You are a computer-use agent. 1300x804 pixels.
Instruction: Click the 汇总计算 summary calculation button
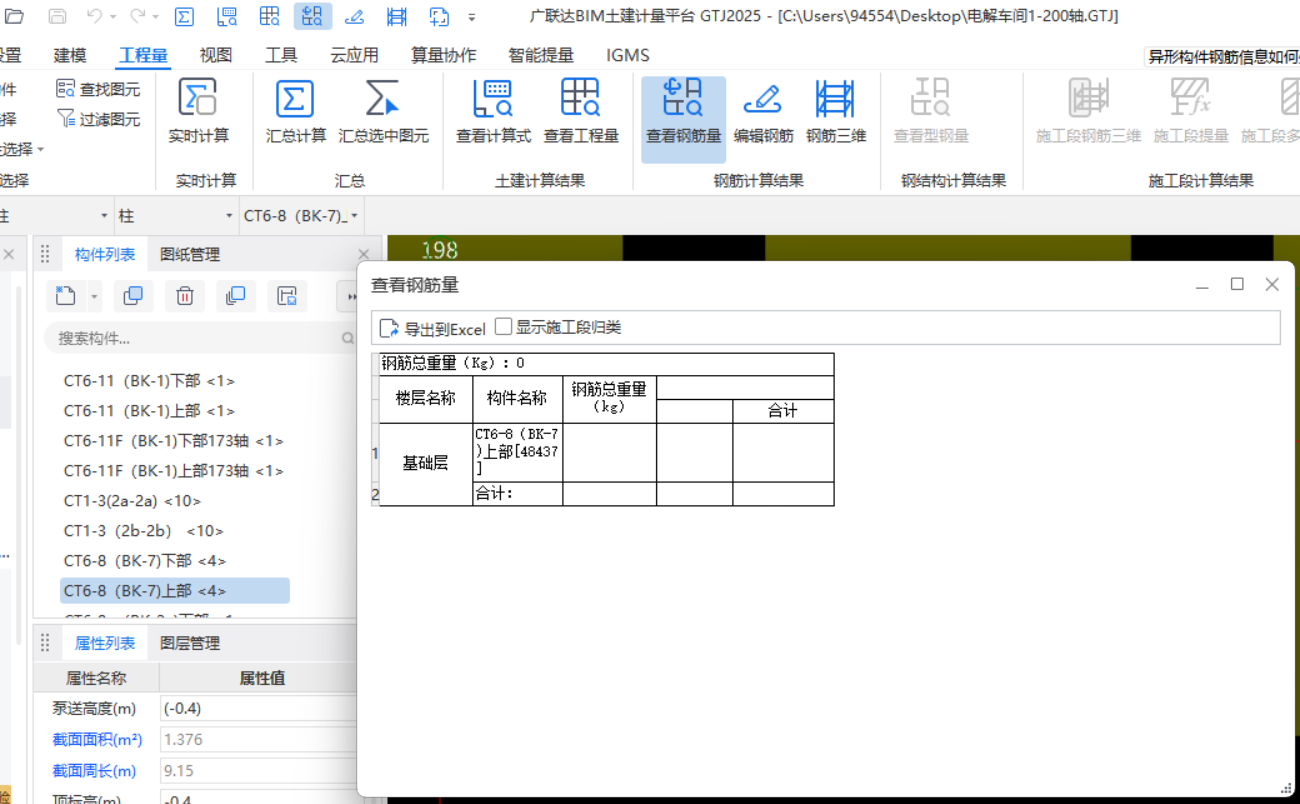pyautogui.click(x=295, y=112)
